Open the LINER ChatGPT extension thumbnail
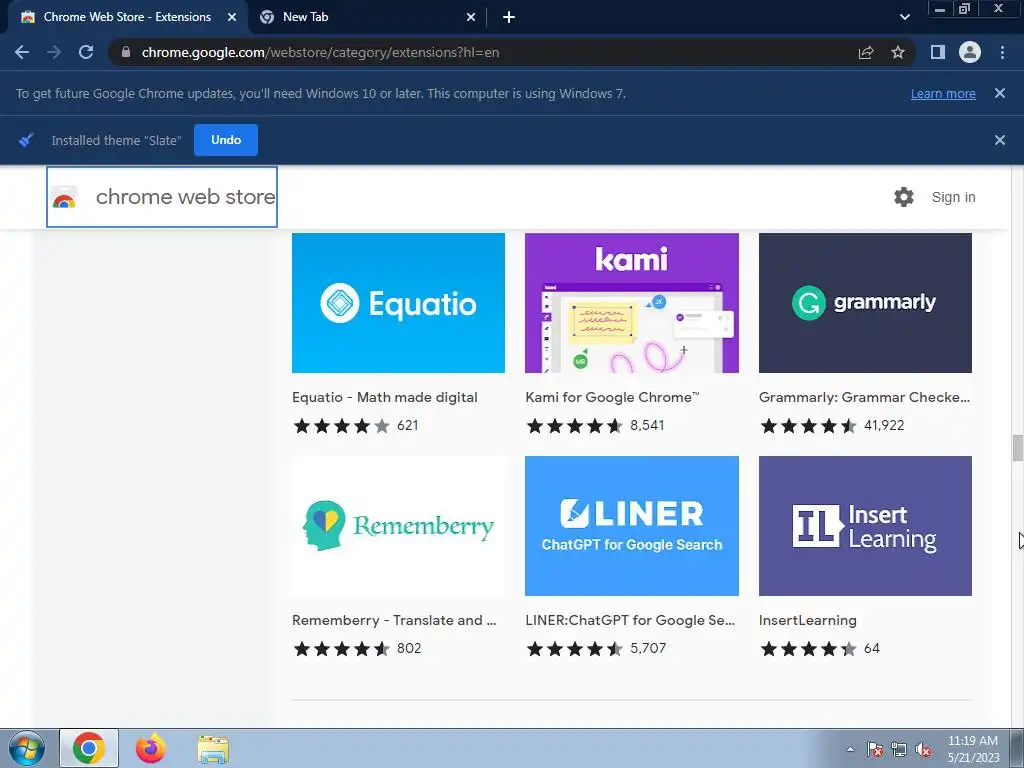Viewport: 1024px width, 768px height. coord(632,526)
